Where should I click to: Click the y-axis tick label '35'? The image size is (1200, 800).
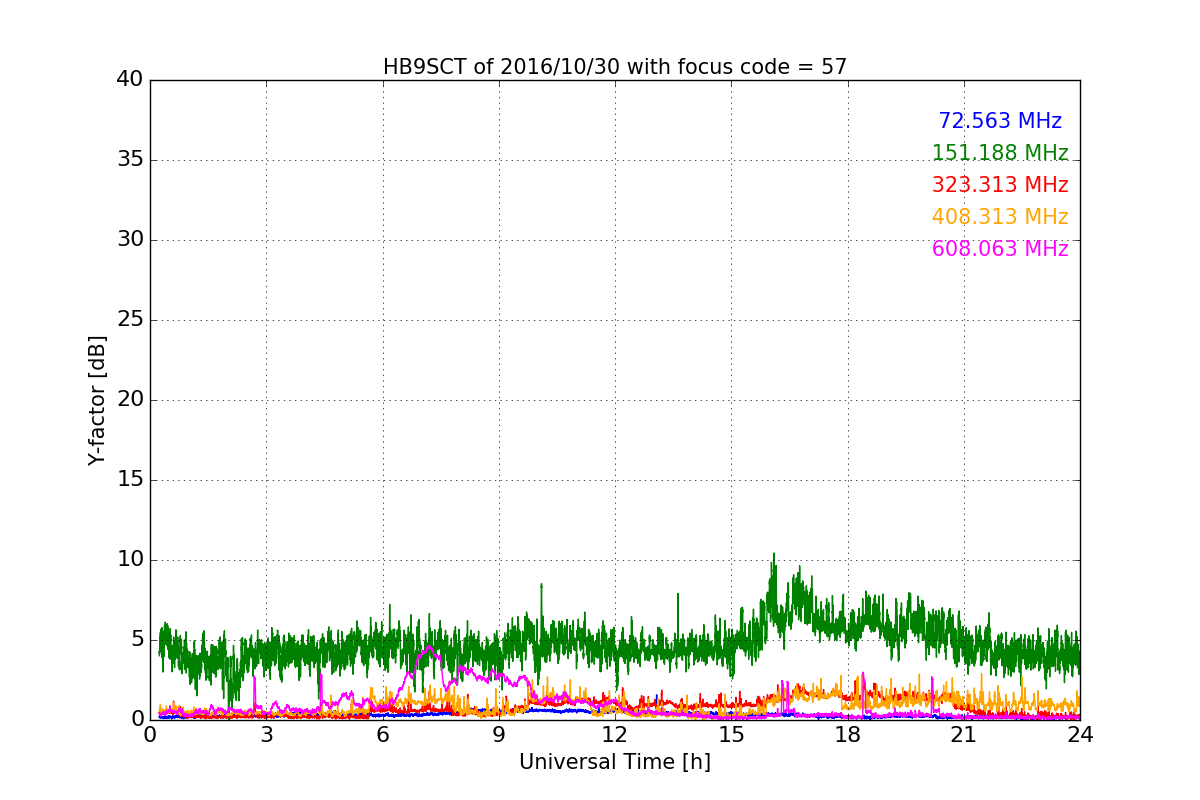pyautogui.click(x=130, y=160)
